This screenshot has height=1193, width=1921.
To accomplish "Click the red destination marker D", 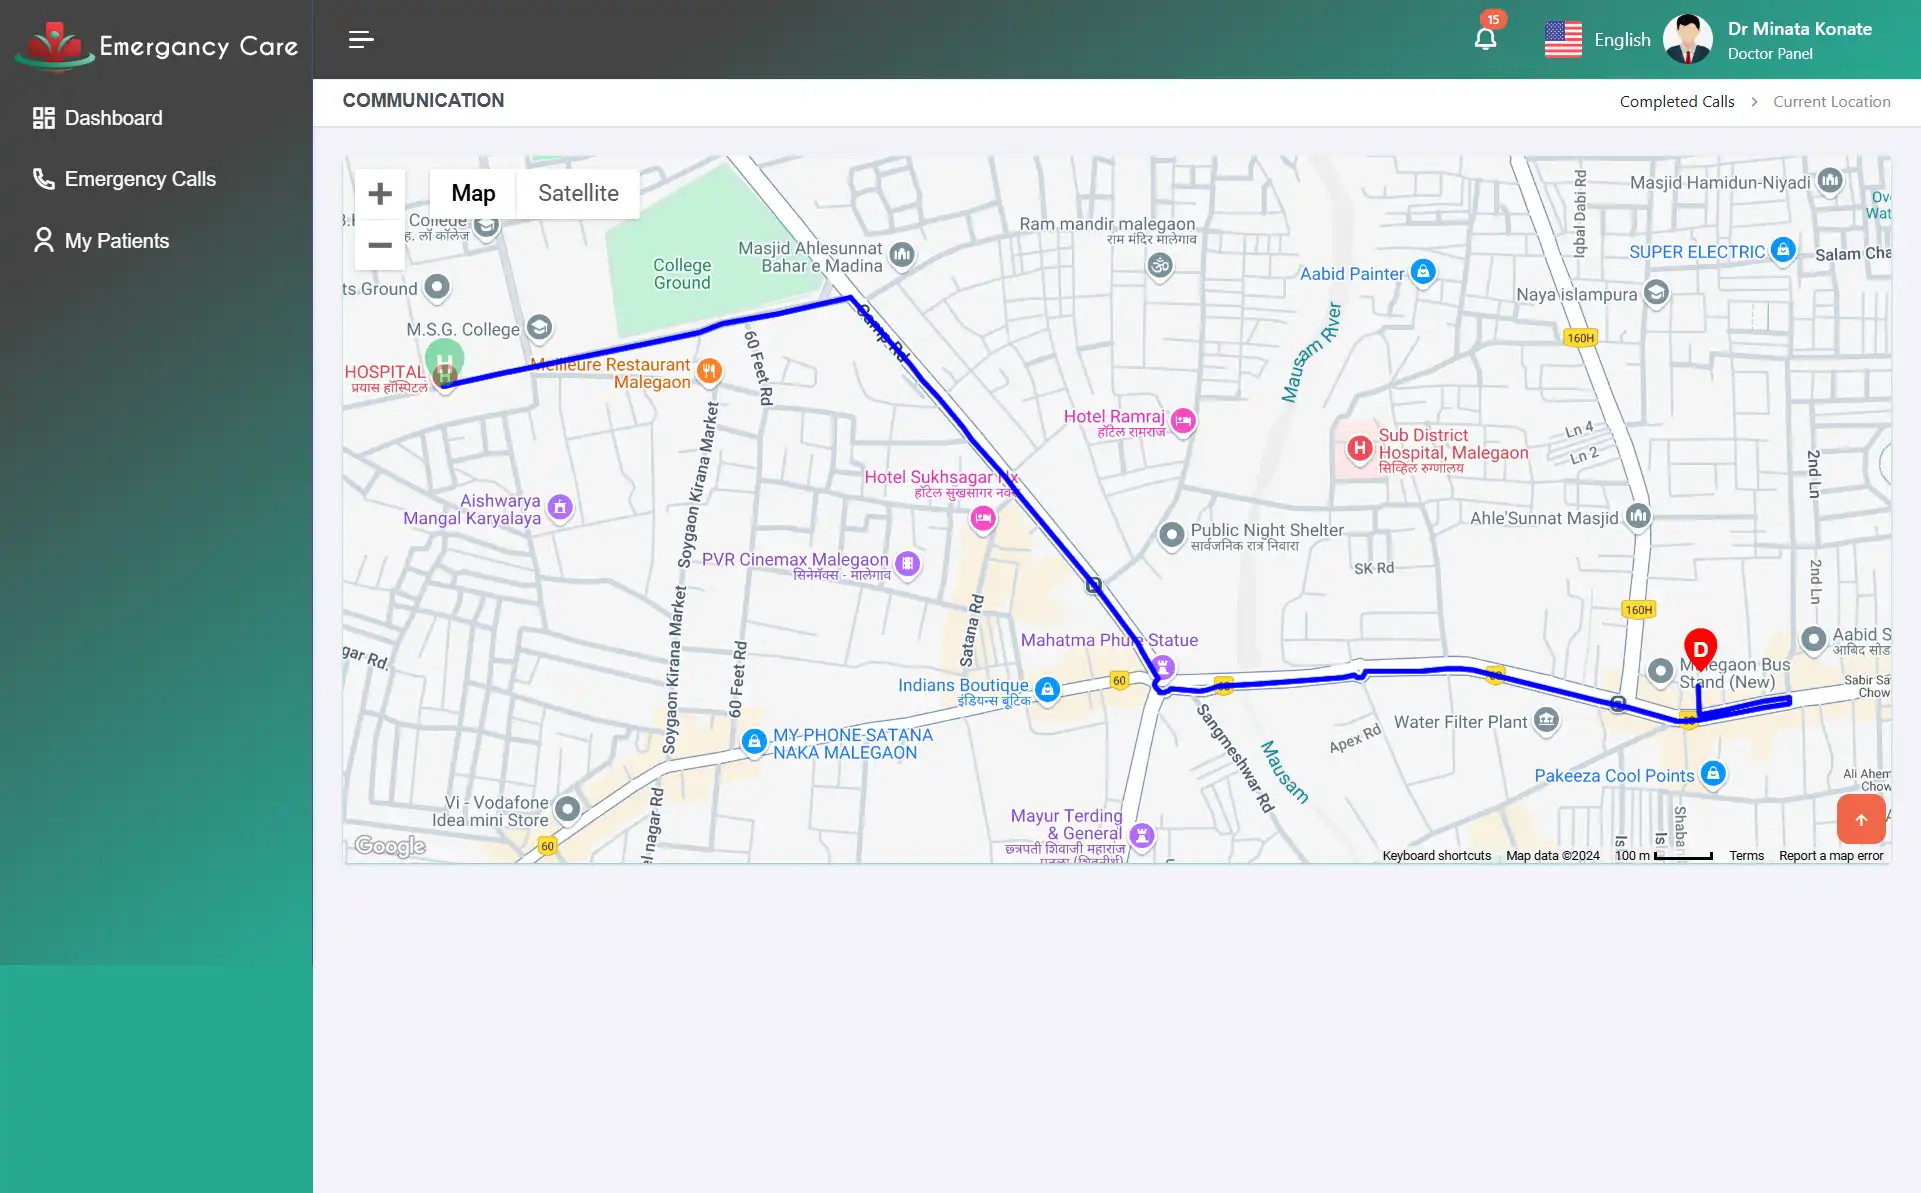I will [x=1700, y=648].
